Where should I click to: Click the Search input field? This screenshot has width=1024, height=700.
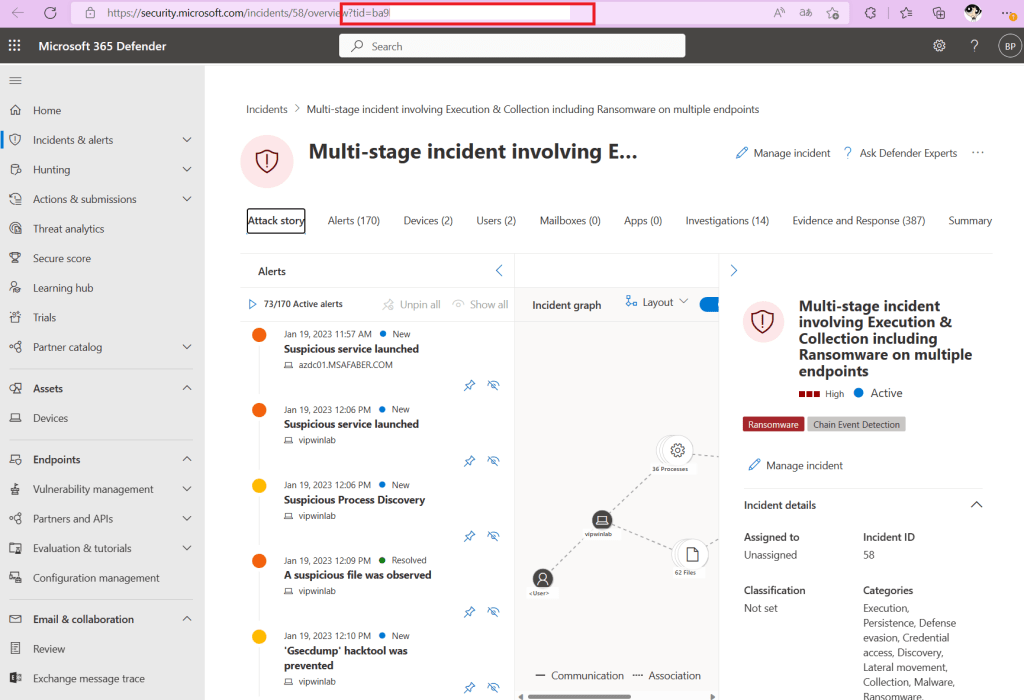512,46
